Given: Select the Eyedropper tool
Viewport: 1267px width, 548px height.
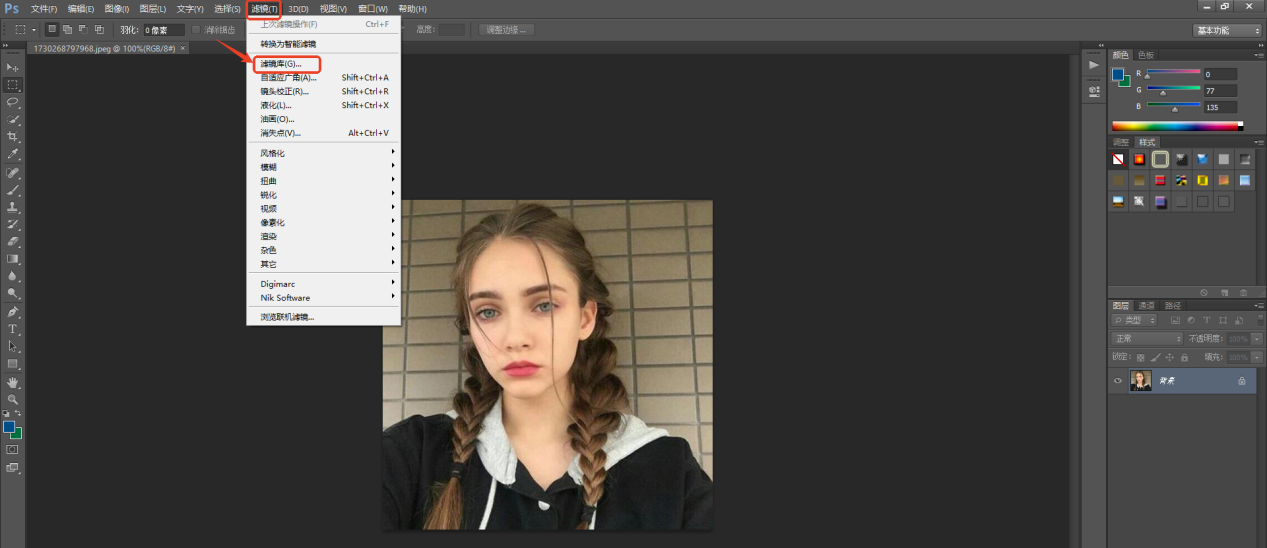Looking at the screenshot, I should tap(13, 155).
